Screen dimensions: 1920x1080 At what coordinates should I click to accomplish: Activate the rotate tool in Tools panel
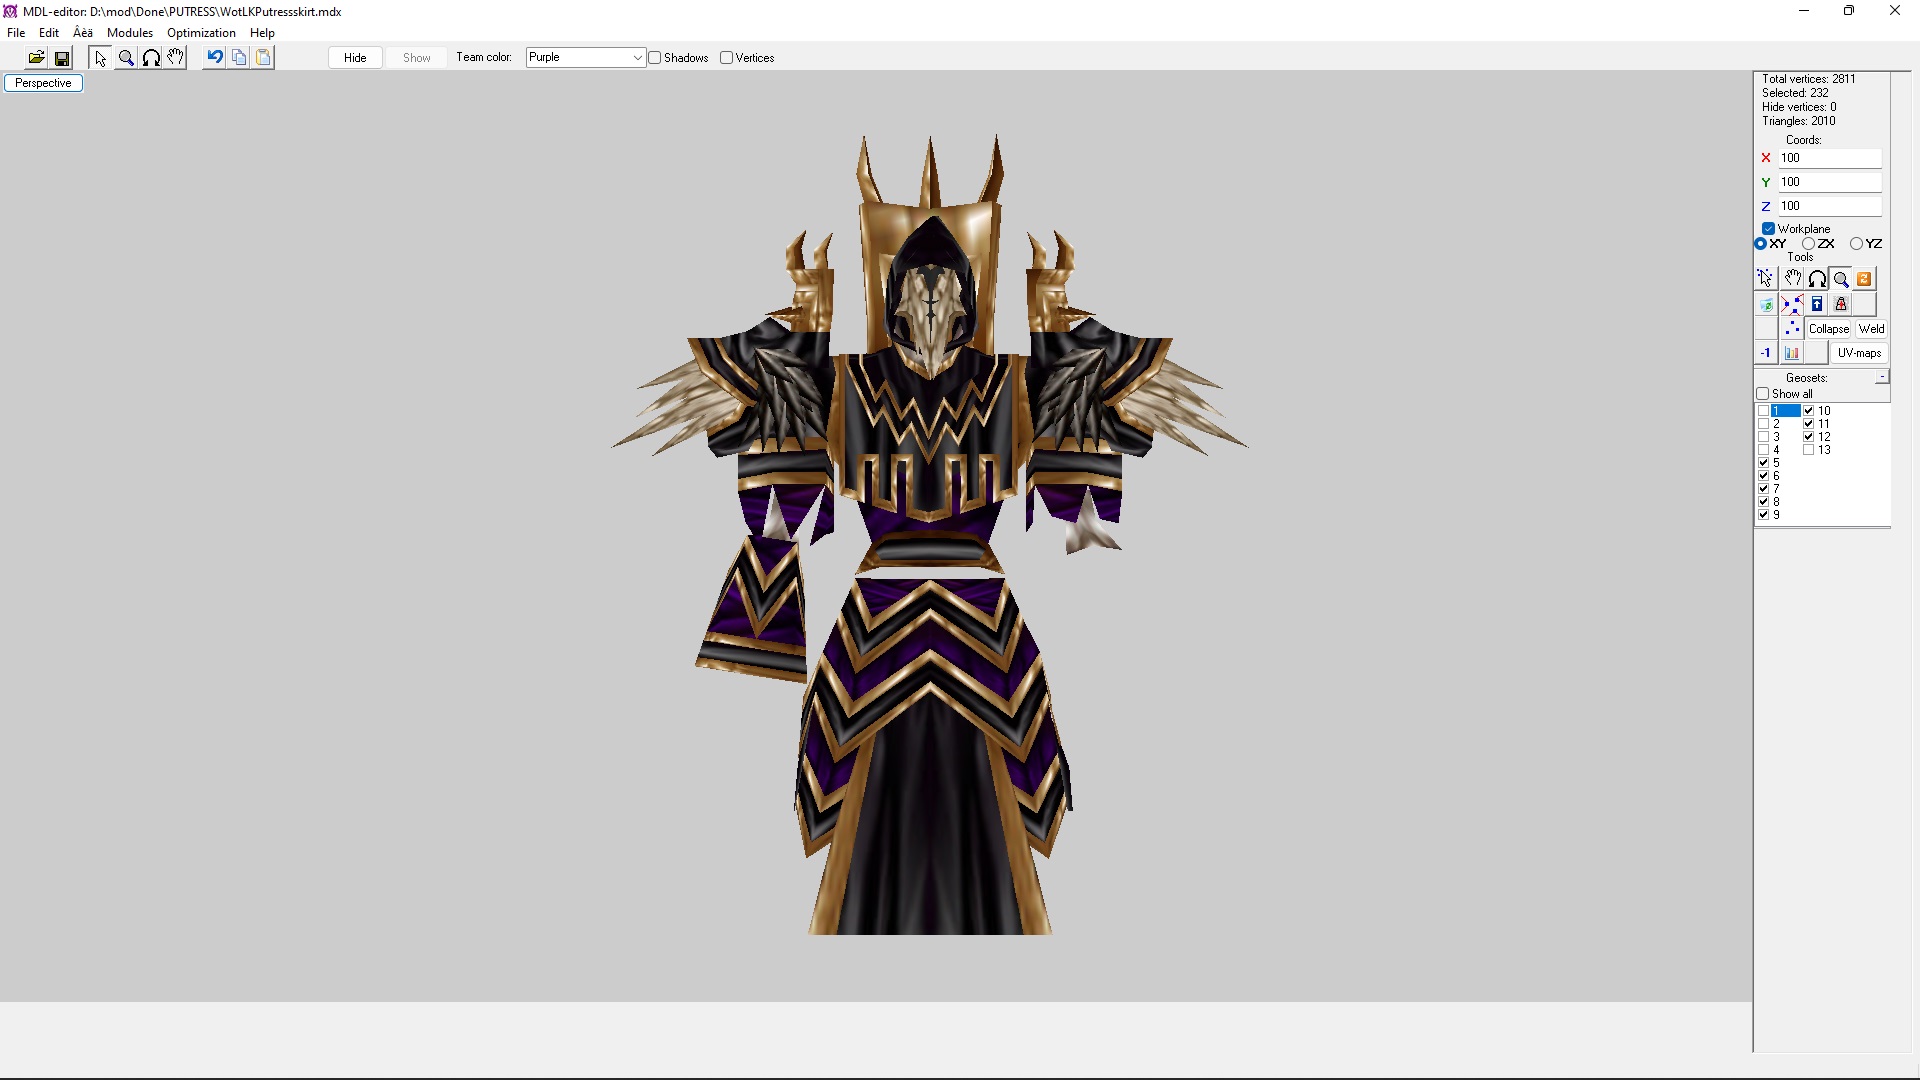pyautogui.click(x=1817, y=279)
